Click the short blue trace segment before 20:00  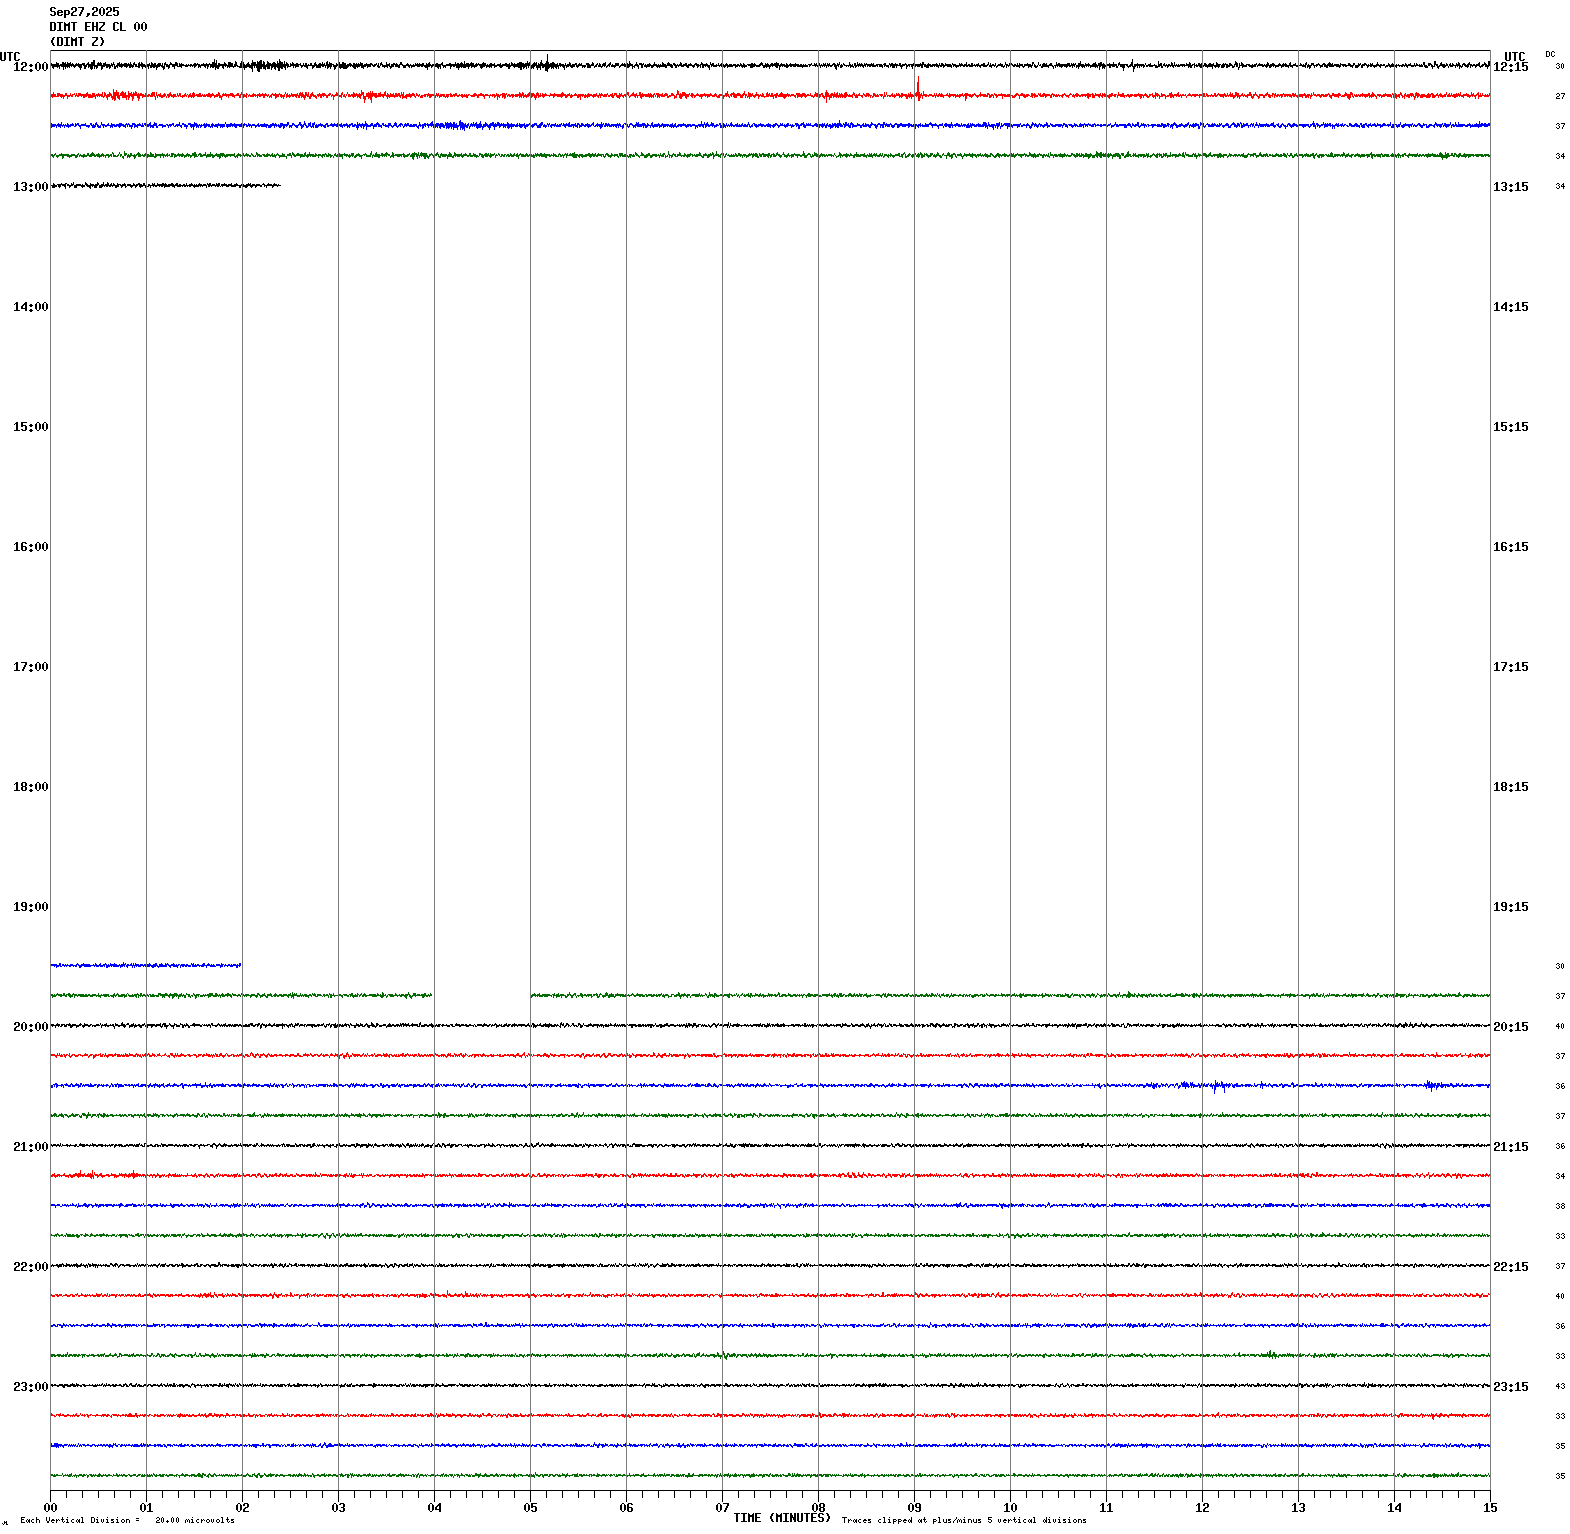click(x=145, y=965)
